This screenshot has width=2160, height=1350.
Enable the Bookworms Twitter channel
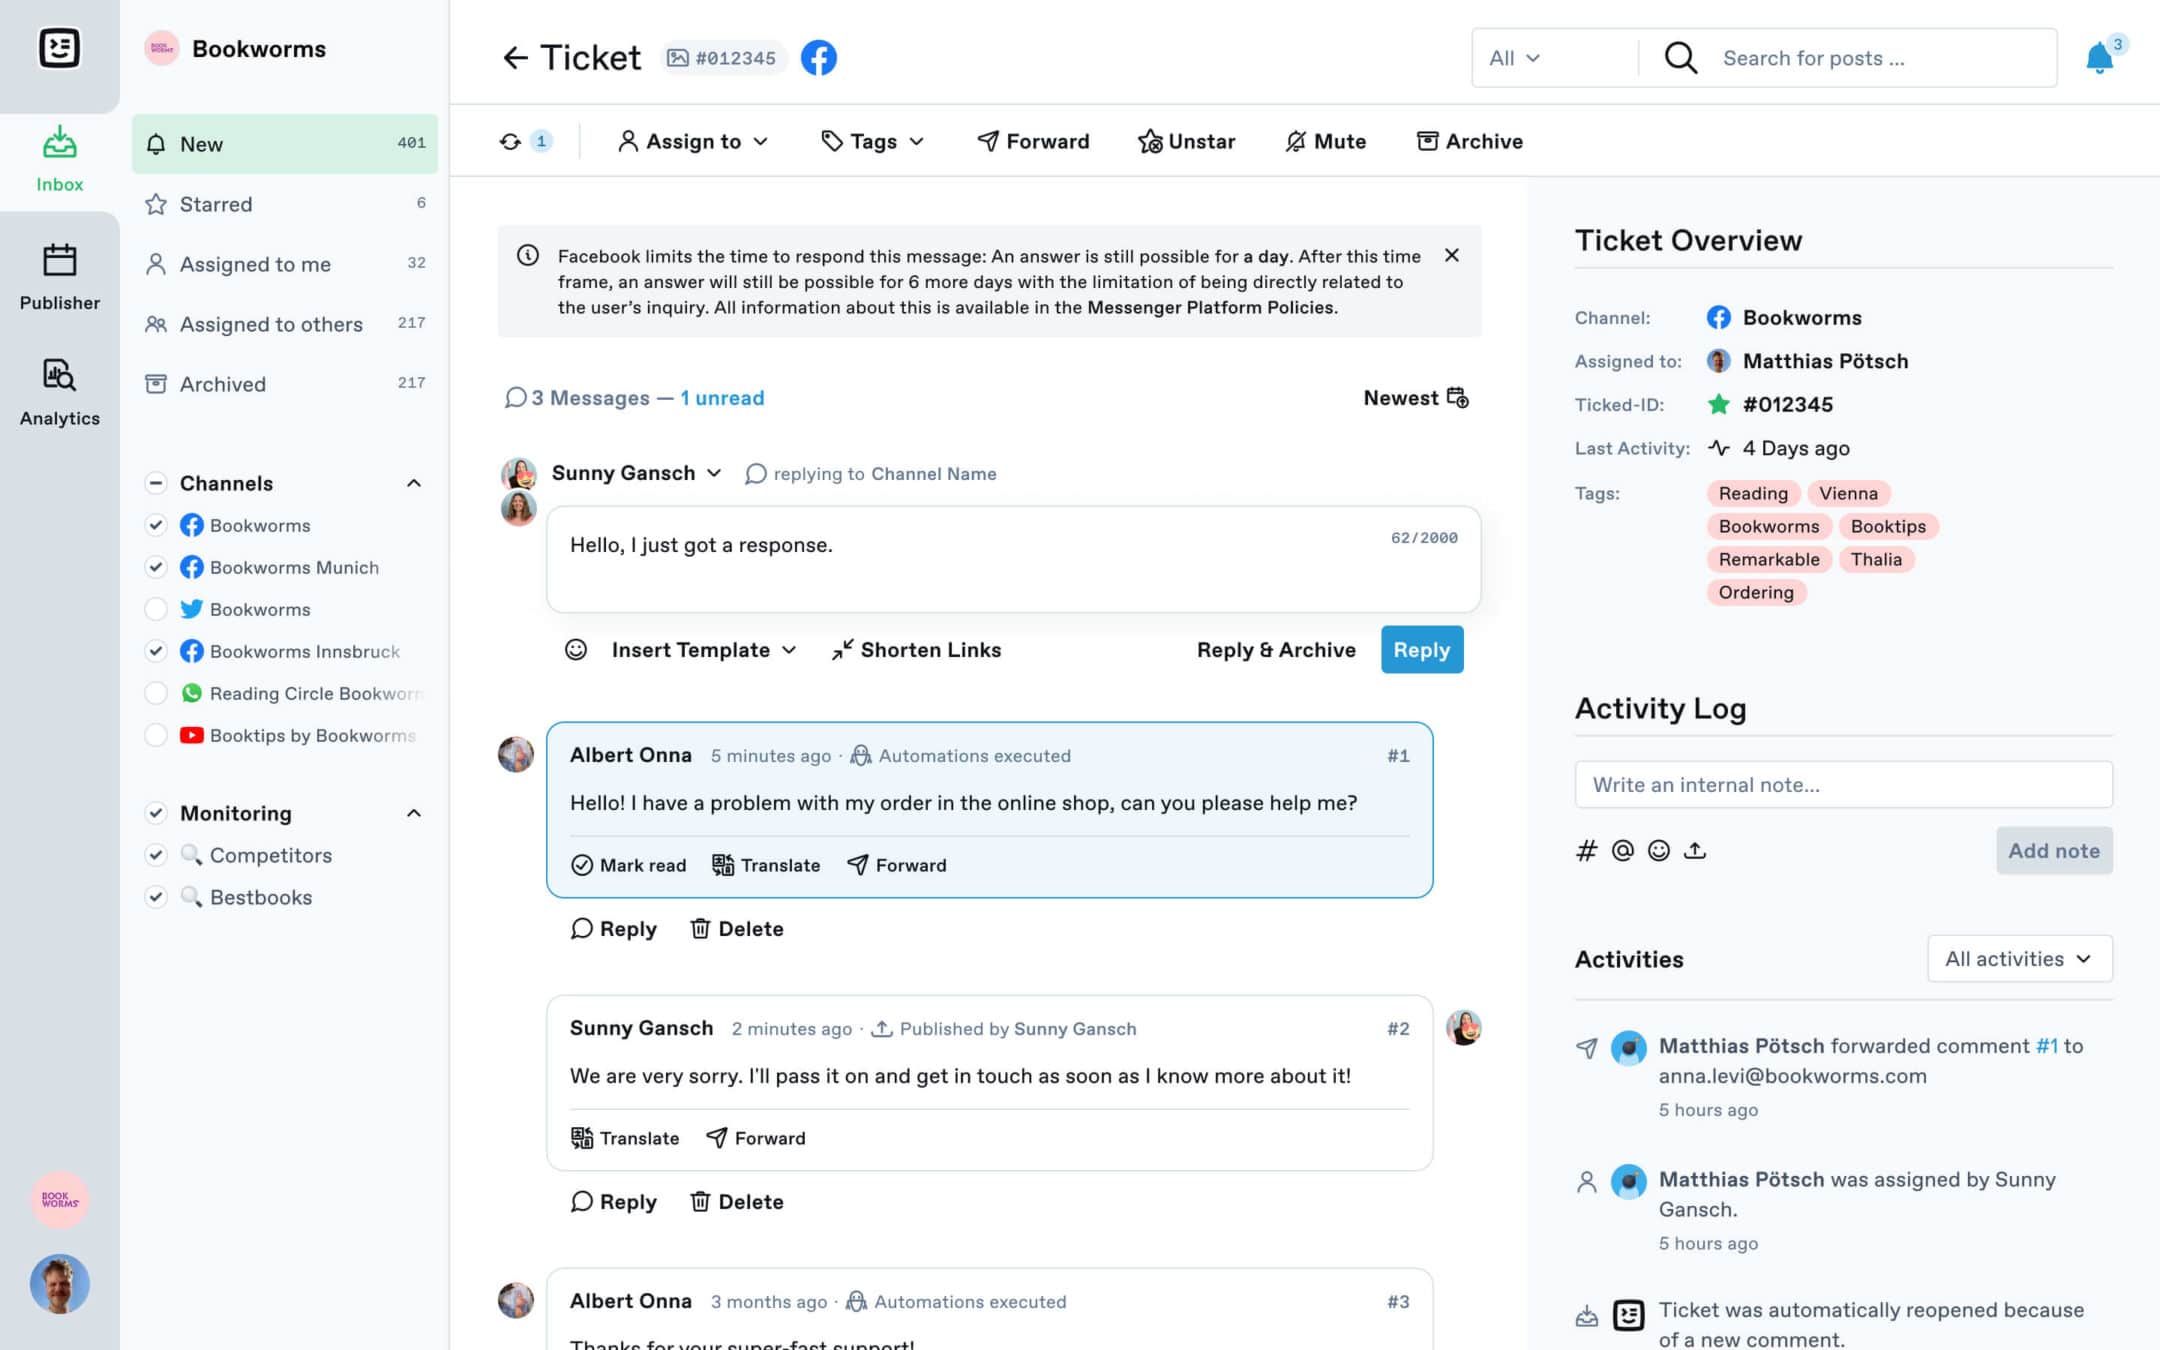(x=155, y=609)
